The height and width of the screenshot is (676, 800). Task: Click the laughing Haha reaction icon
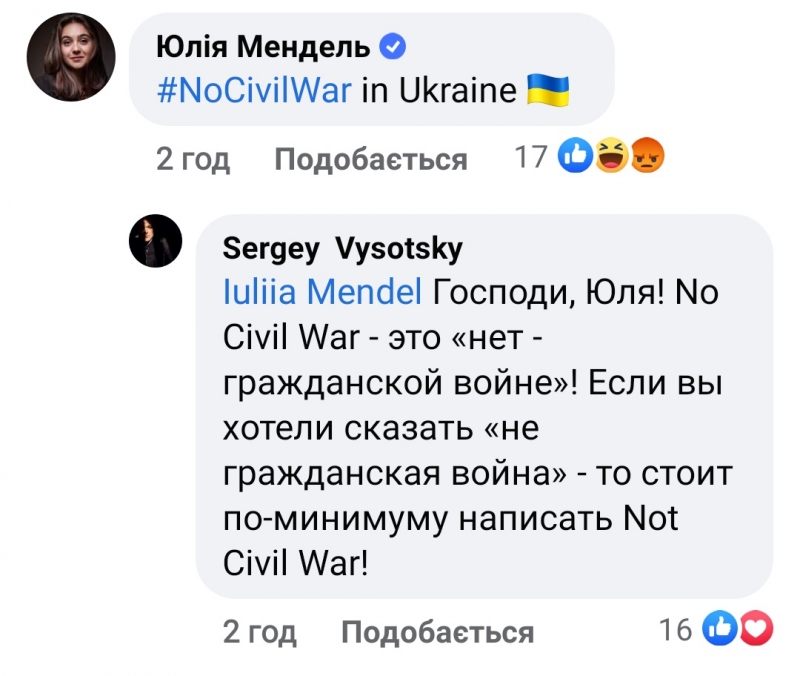[x=610, y=156]
